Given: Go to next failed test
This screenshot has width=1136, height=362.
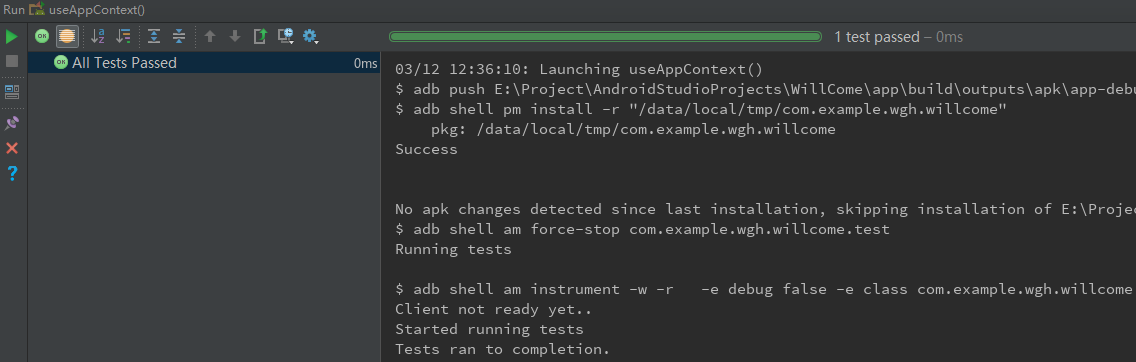Looking at the screenshot, I should [x=235, y=36].
